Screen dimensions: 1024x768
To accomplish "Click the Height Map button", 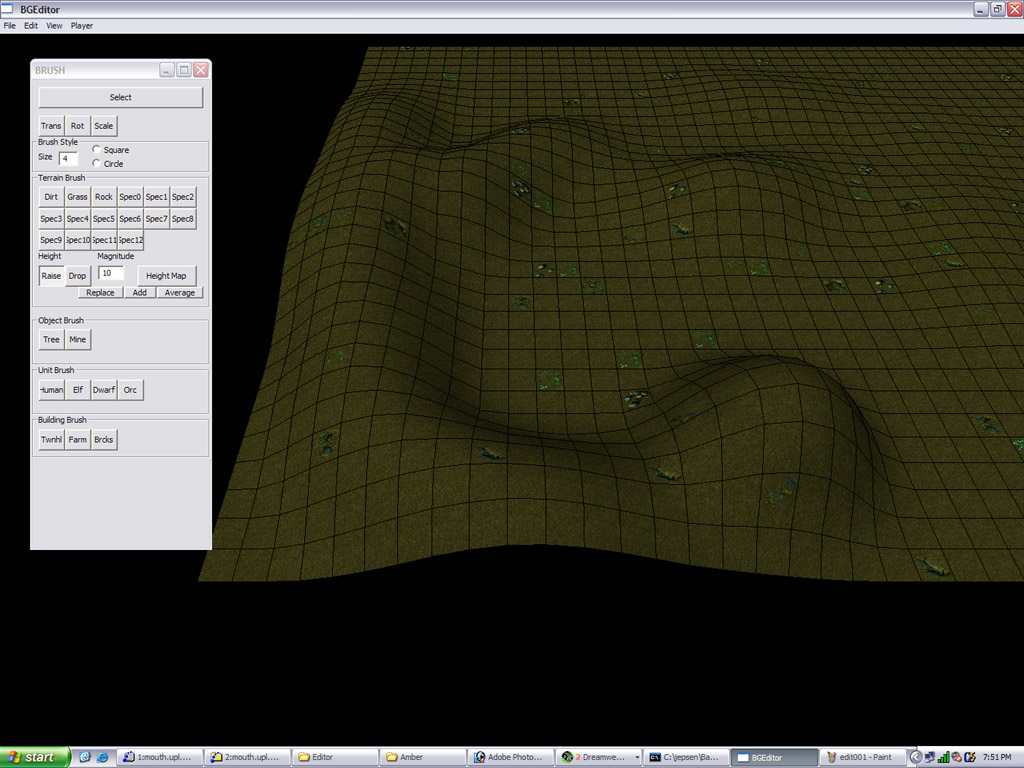I will [x=166, y=276].
